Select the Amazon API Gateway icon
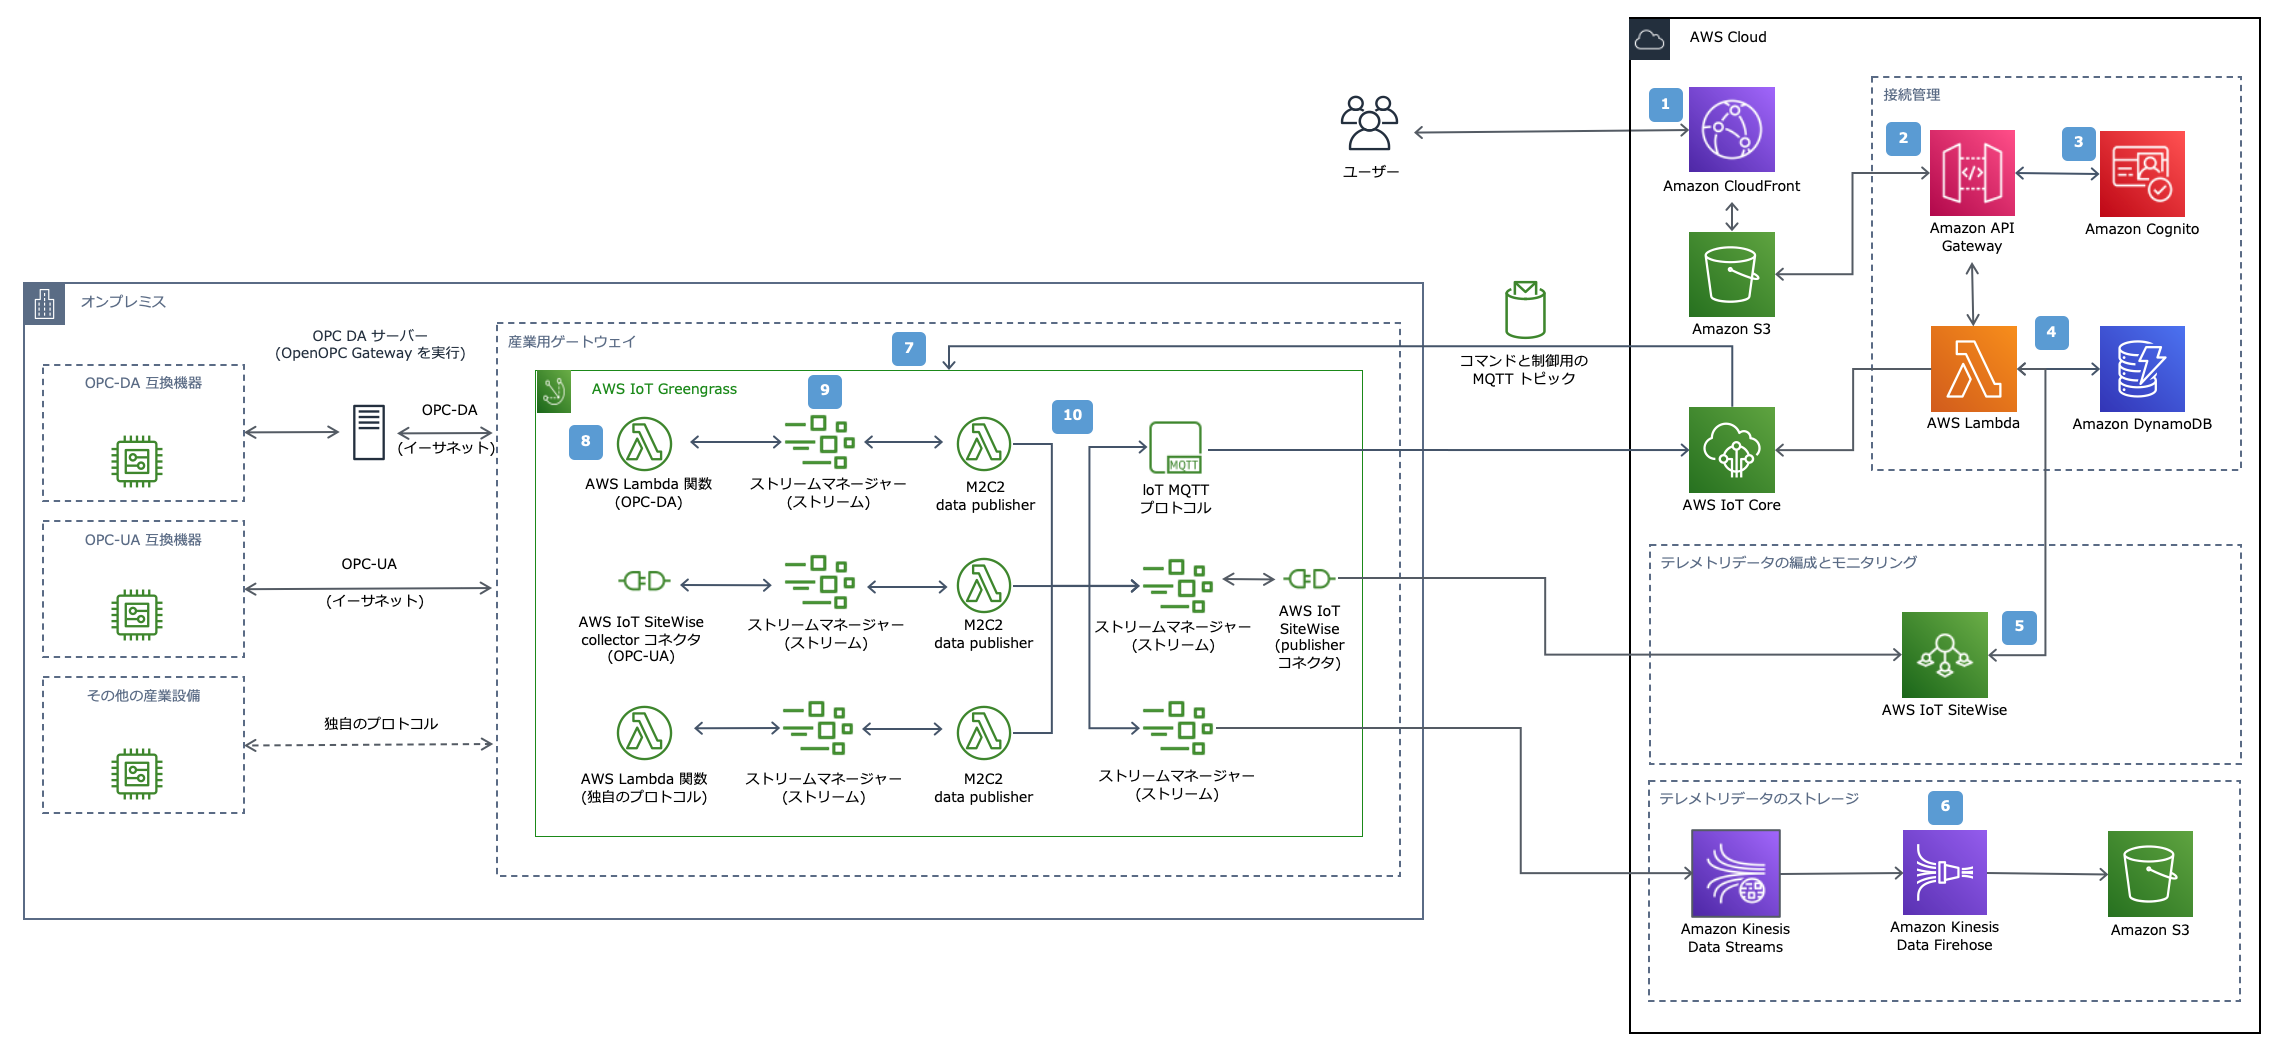The height and width of the screenshot is (1058, 2280). (1972, 173)
